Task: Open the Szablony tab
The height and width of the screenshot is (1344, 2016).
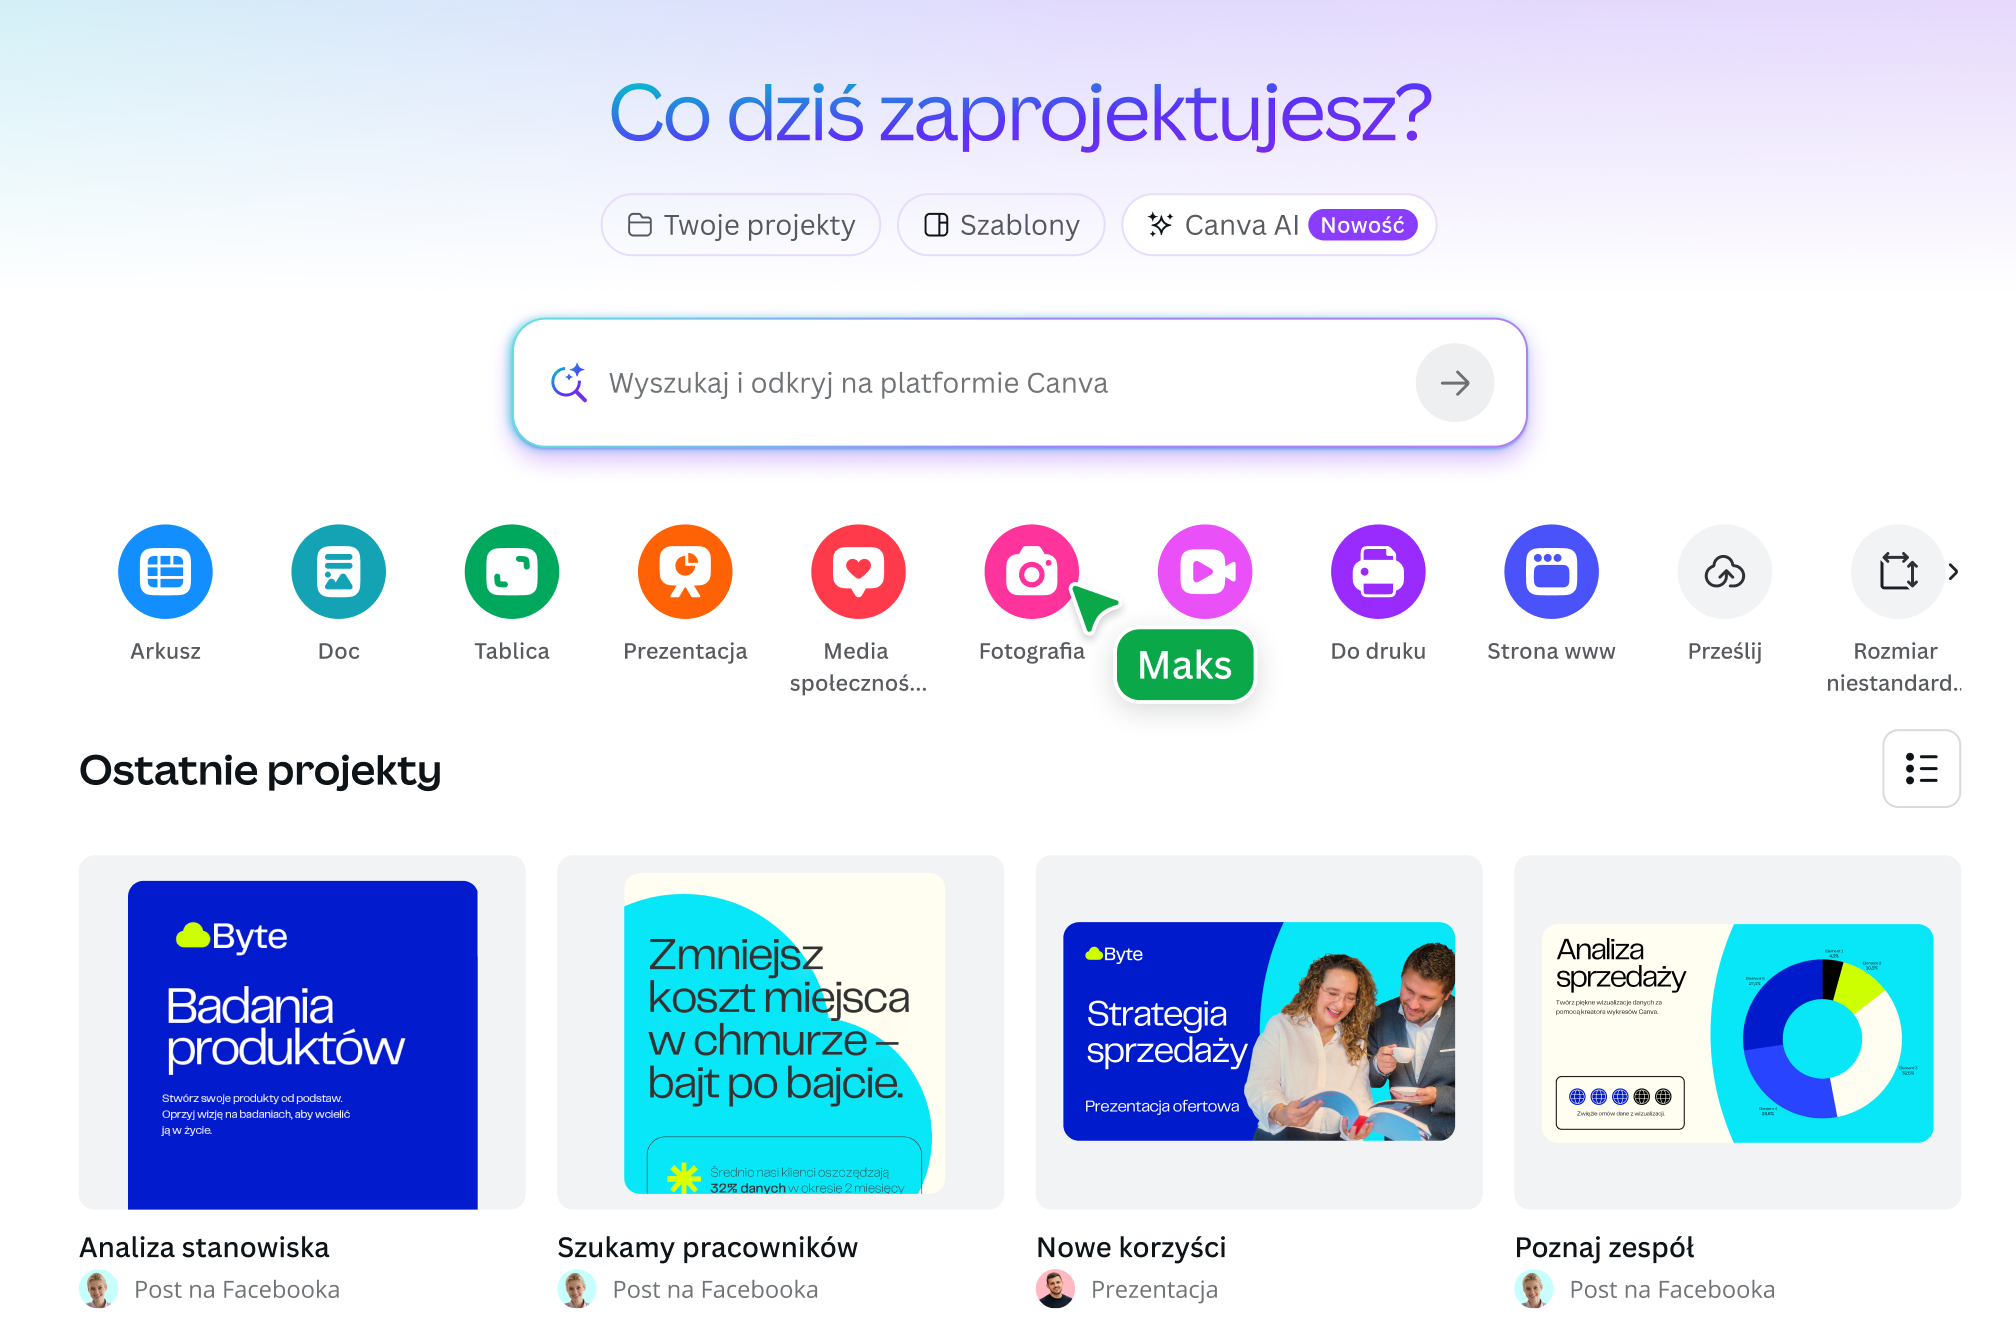Action: 1001,225
